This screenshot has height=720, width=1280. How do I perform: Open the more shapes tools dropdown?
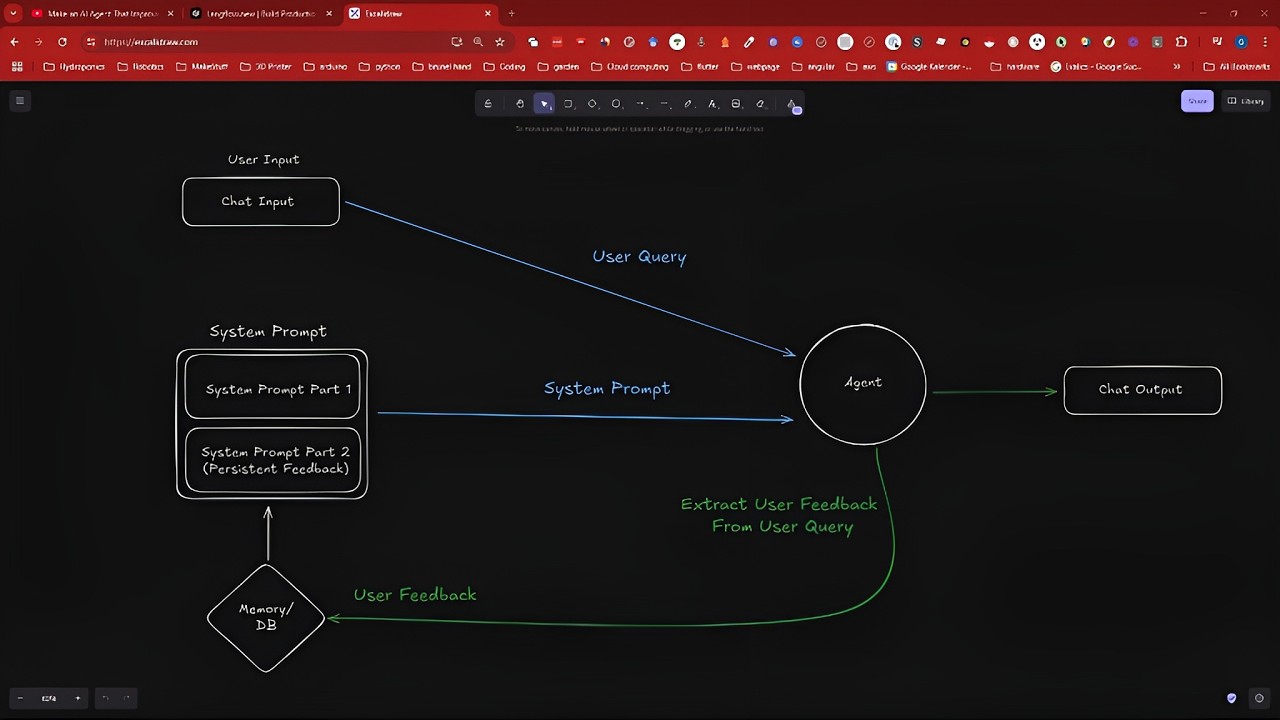pos(792,104)
